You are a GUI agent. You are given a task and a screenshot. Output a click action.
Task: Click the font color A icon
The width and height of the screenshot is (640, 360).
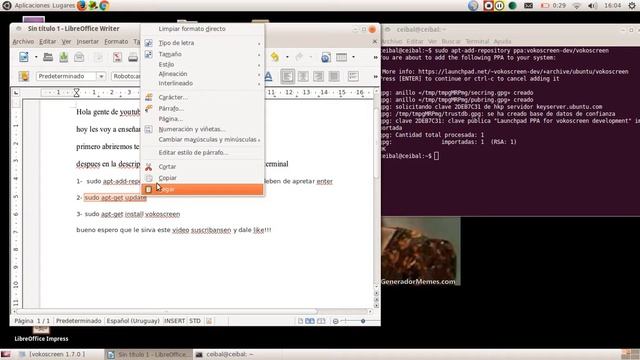268,76
